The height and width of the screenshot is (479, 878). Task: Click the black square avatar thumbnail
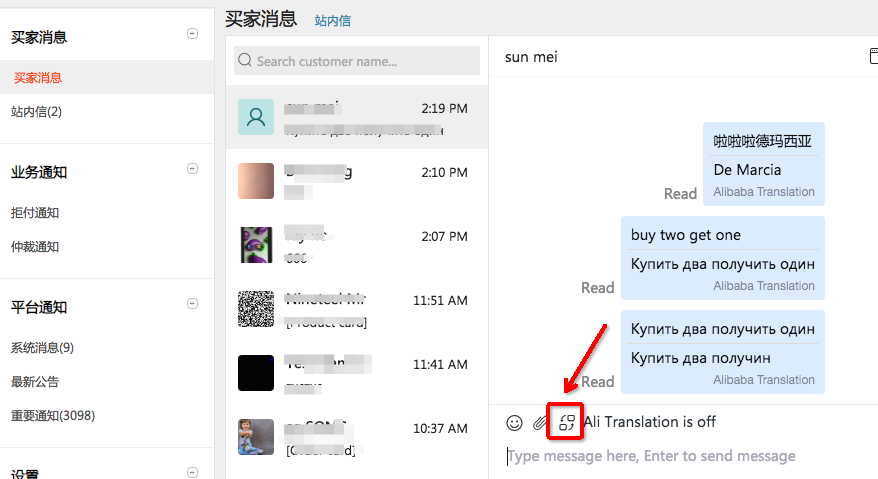click(256, 373)
